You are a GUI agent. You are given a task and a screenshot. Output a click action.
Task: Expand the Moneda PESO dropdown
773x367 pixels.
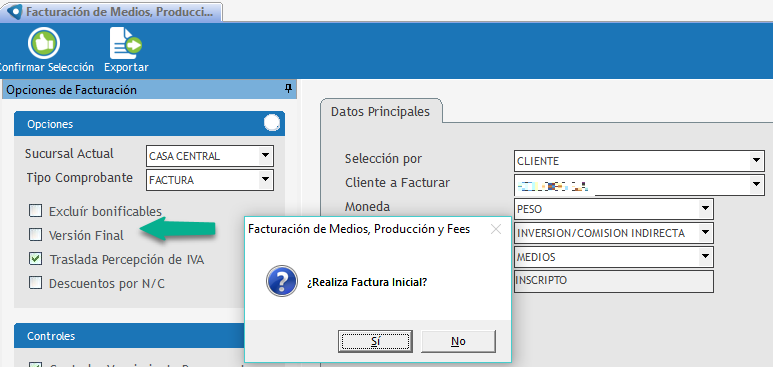[705, 209]
